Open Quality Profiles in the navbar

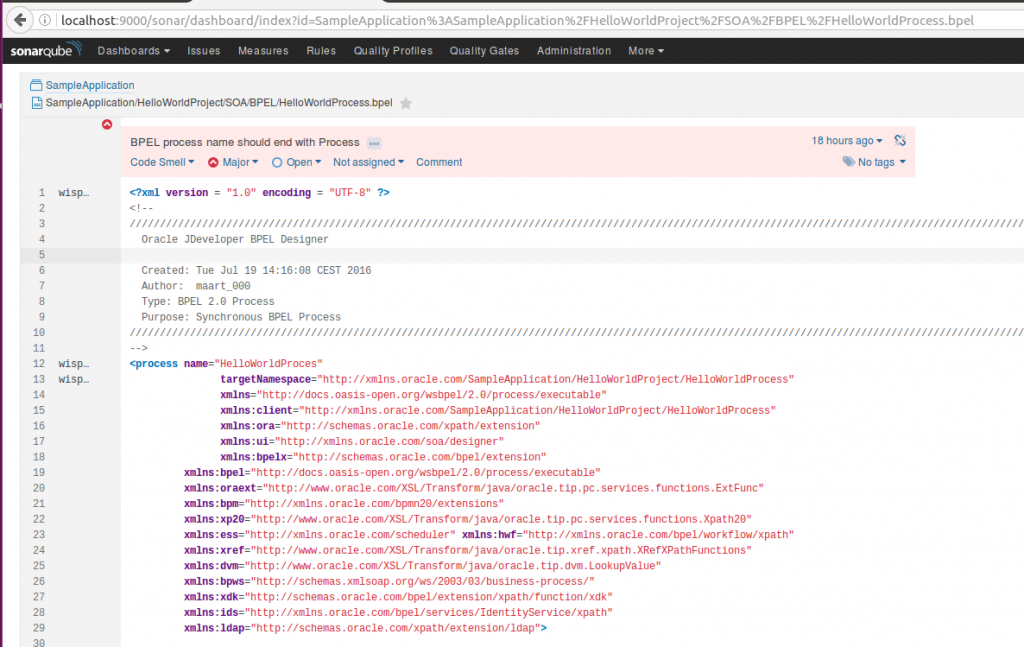click(393, 51)
